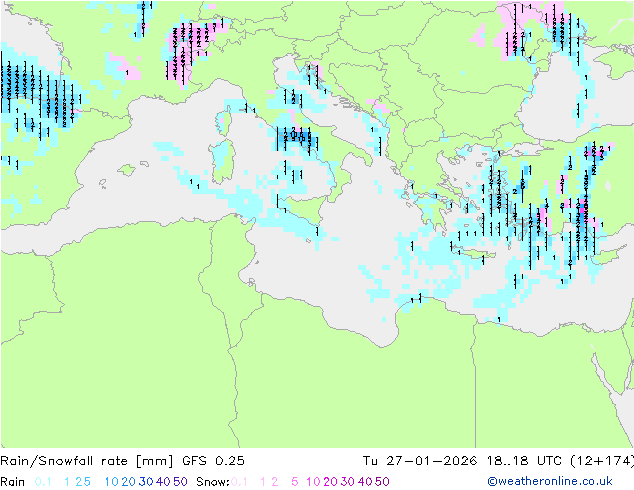Click the date 'Tu 27-01-2026'
Screen dimensions: 634x490
[420, 461]
